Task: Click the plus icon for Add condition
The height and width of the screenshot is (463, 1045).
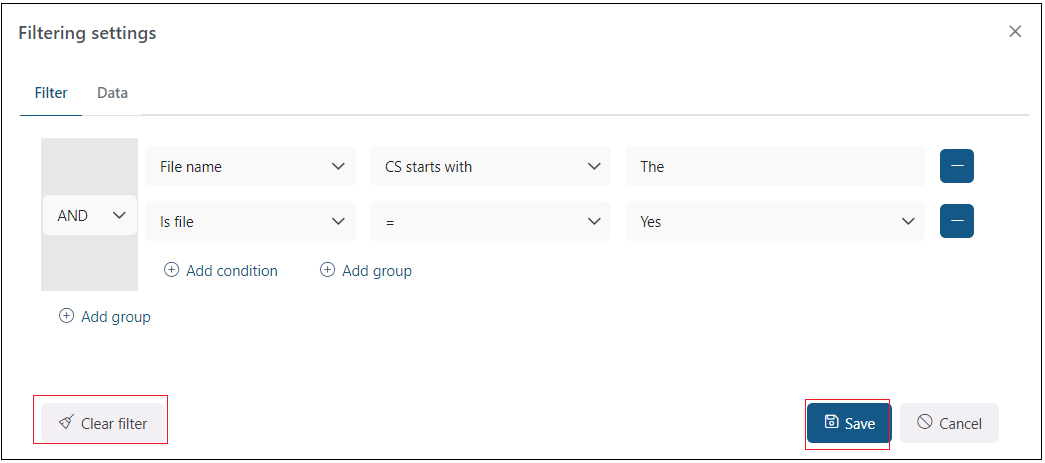Action: pos(171,270)
